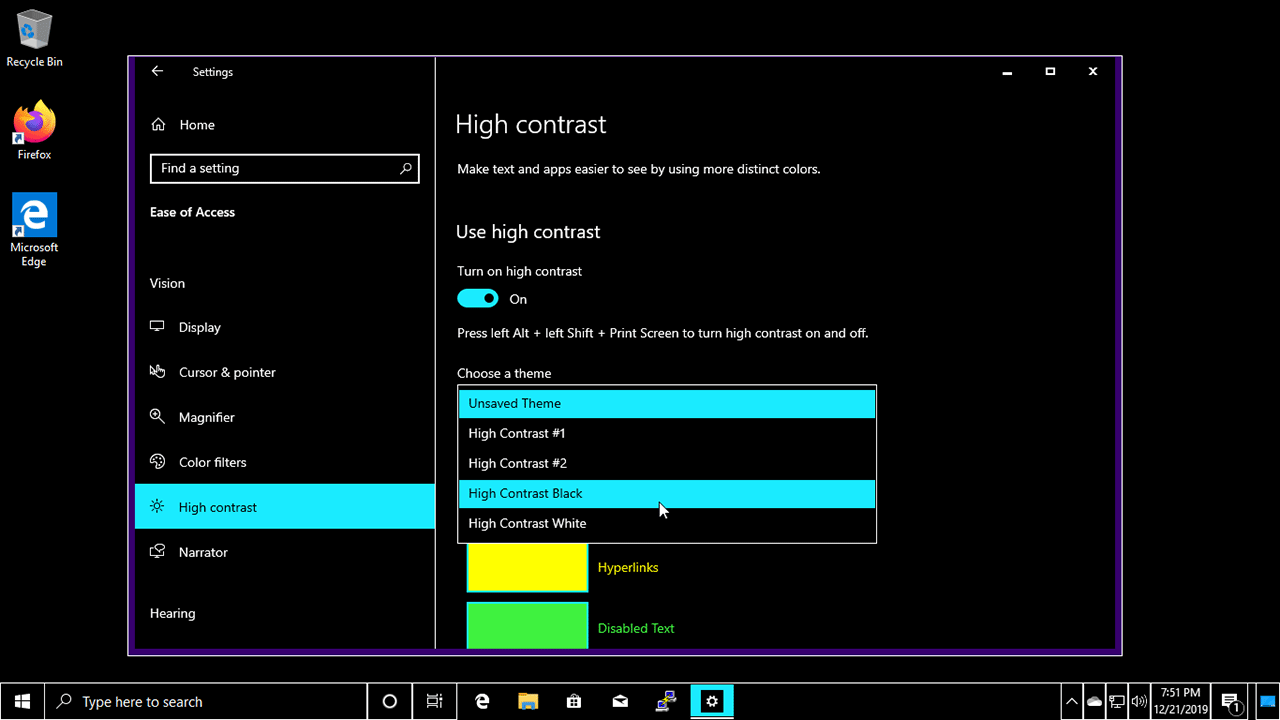Open the Recycle Bin desktop icon
The width and height of the screenshot is (1280, 720).
click(x=34, y=39)
